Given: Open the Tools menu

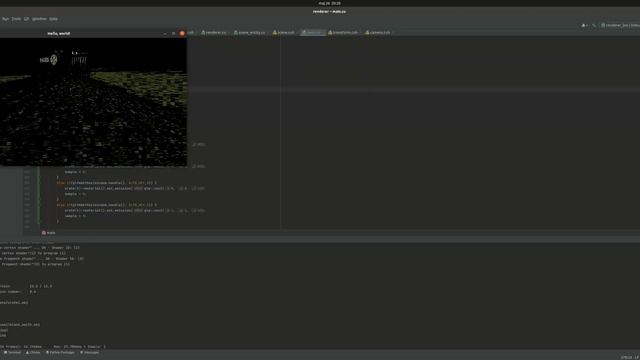Looking at the screenshot, I should click(x=16, y=19).
